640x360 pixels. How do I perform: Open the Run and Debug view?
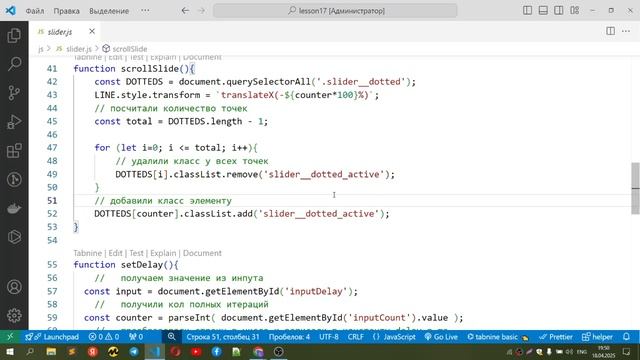(x=14, y=122)
